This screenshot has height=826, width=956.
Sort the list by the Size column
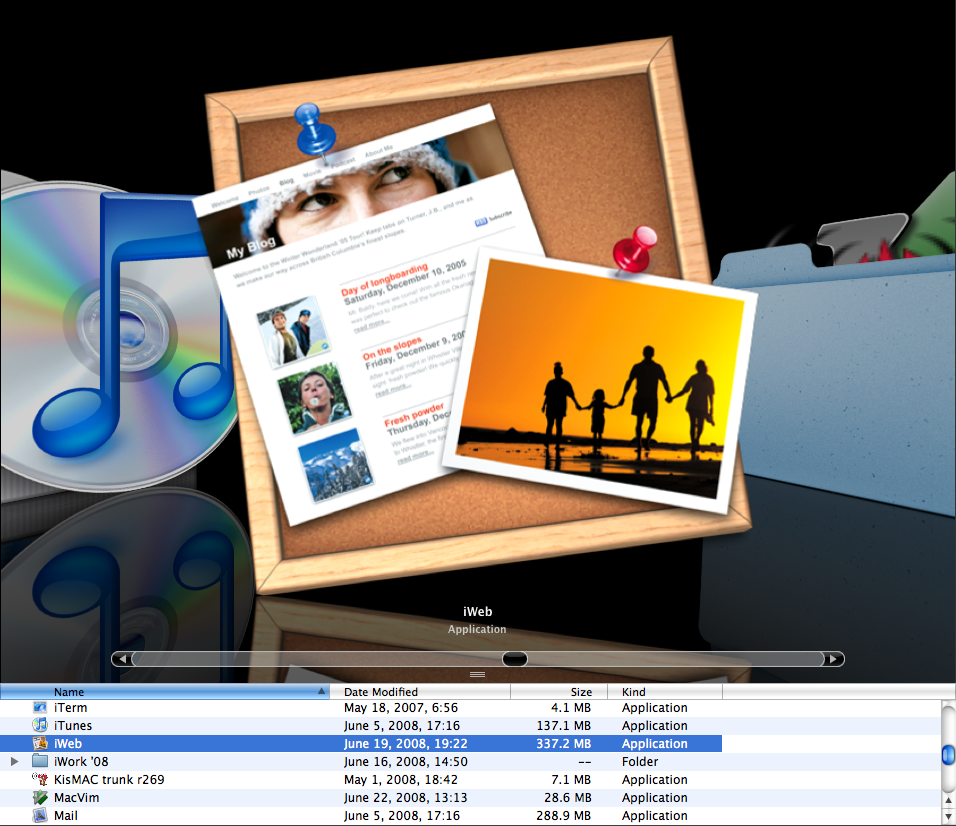coord(559,692)
